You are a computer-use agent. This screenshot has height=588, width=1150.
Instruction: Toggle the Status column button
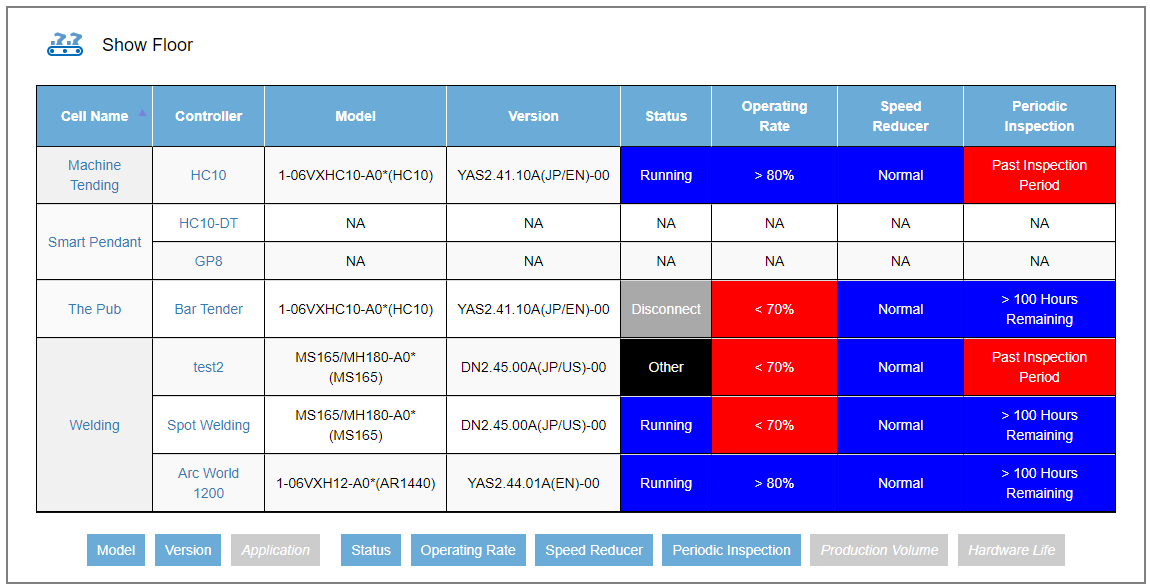(371, 550)
